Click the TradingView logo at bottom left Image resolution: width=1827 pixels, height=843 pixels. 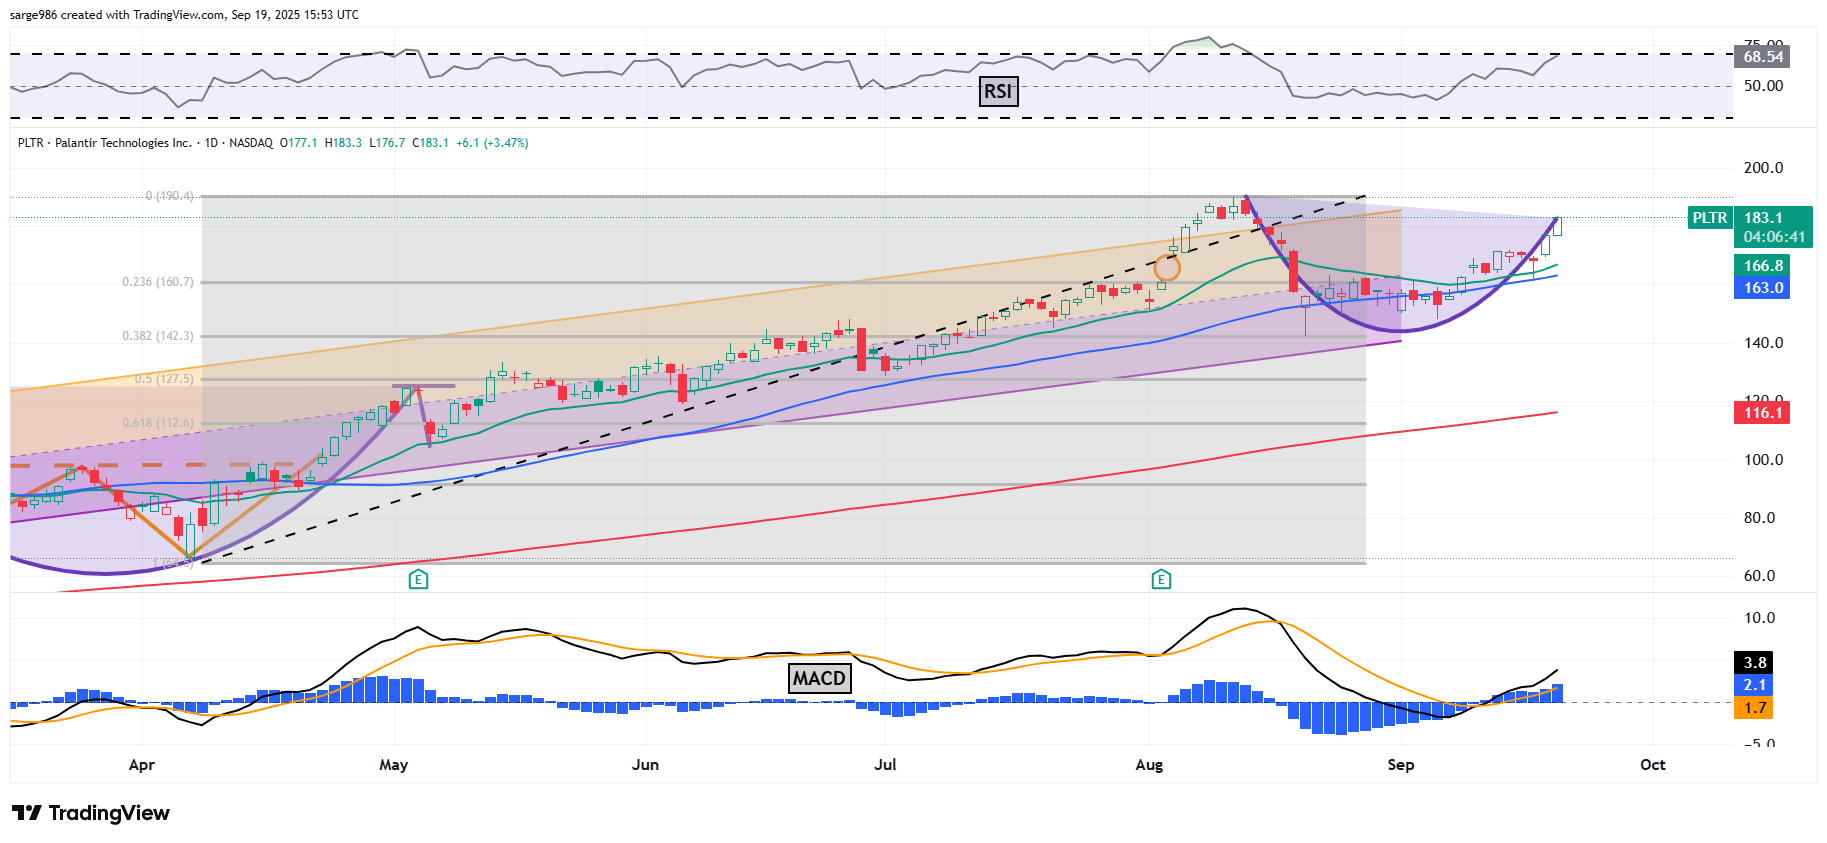tap(91, 813)
